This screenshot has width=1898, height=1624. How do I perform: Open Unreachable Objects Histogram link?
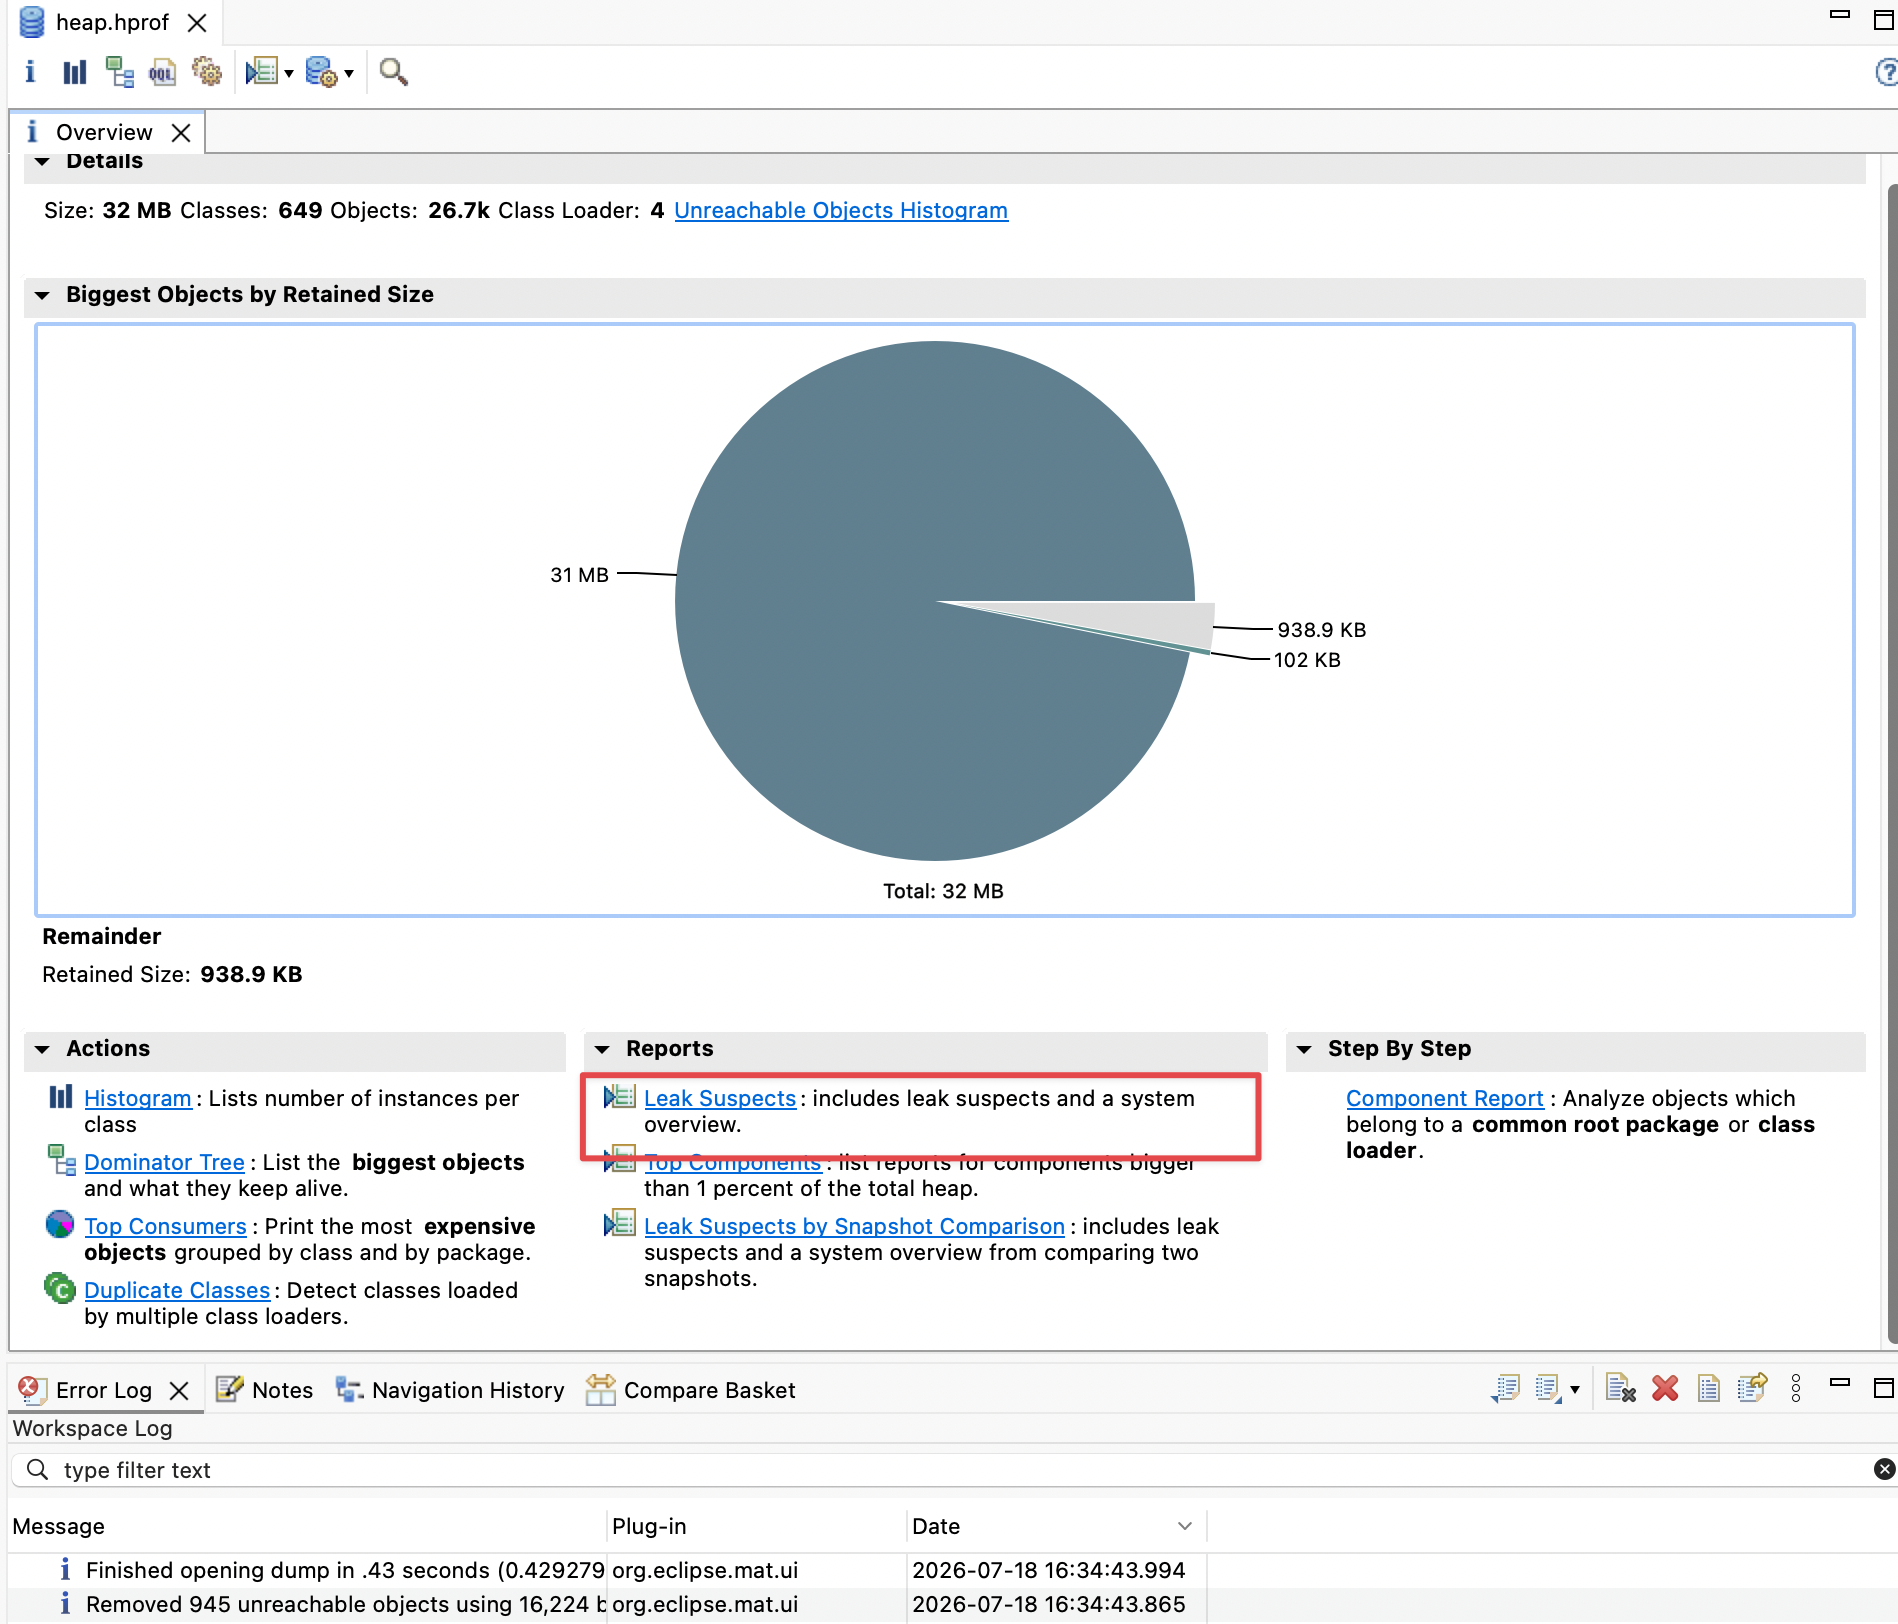click(x=841, y=210)
